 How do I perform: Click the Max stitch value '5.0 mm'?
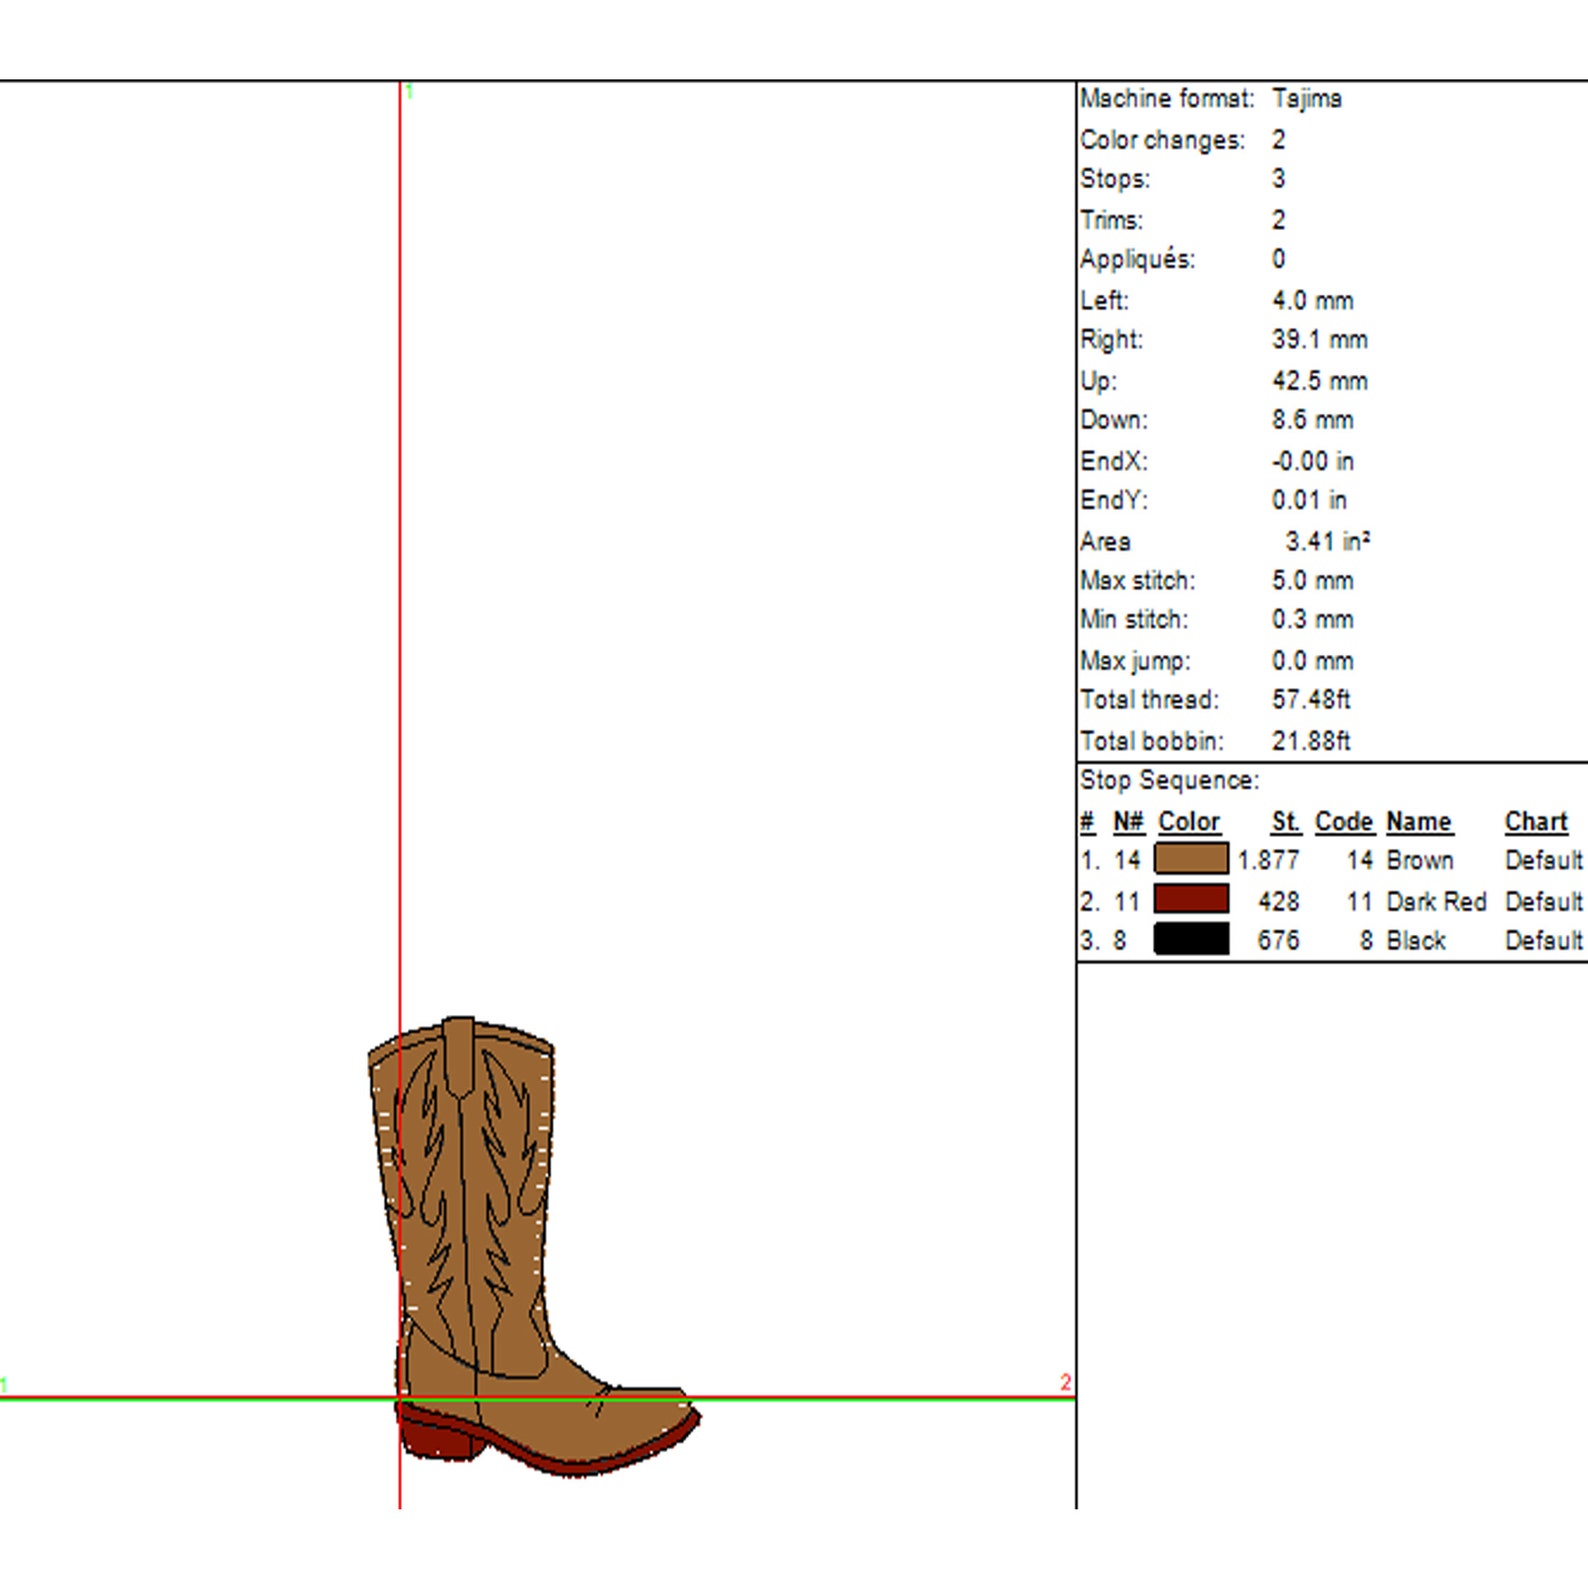click(x=1313, y=581)
